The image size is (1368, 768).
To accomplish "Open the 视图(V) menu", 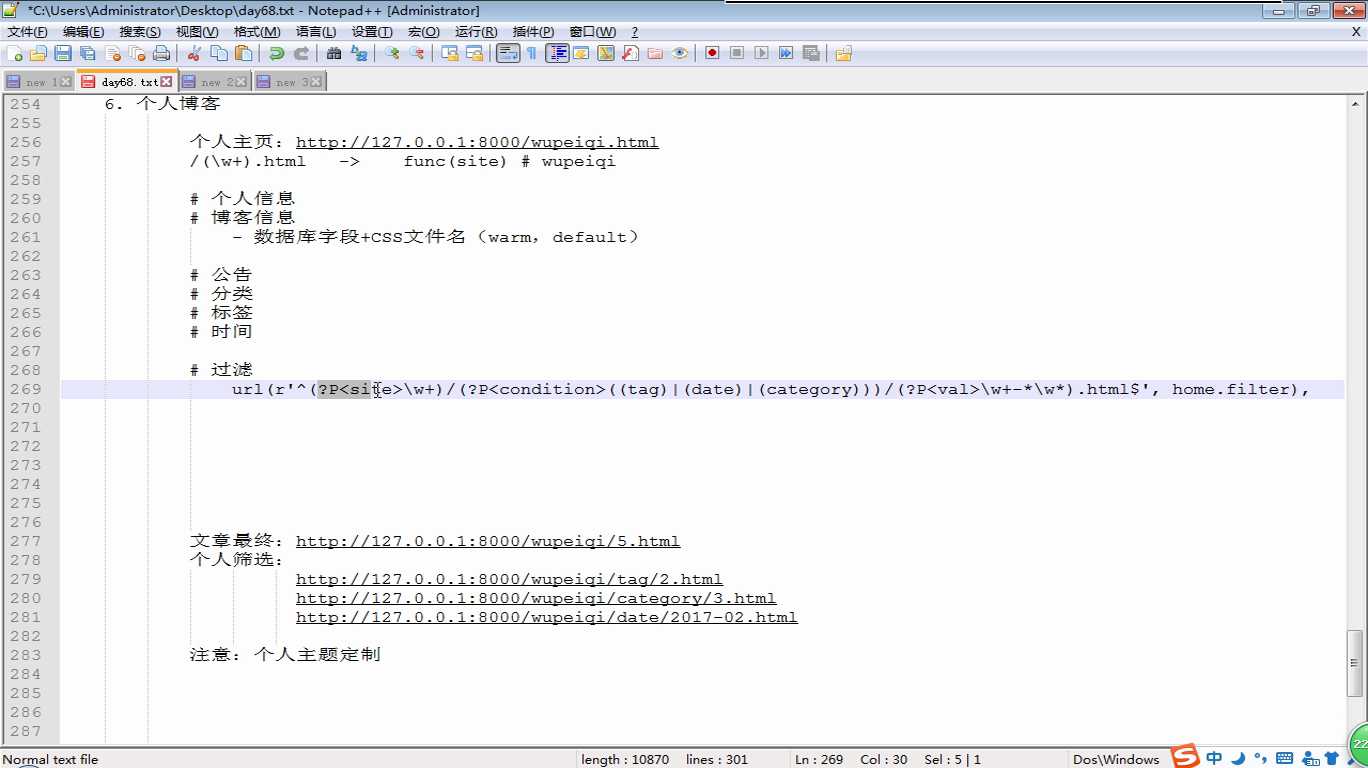I will [197, 32].
